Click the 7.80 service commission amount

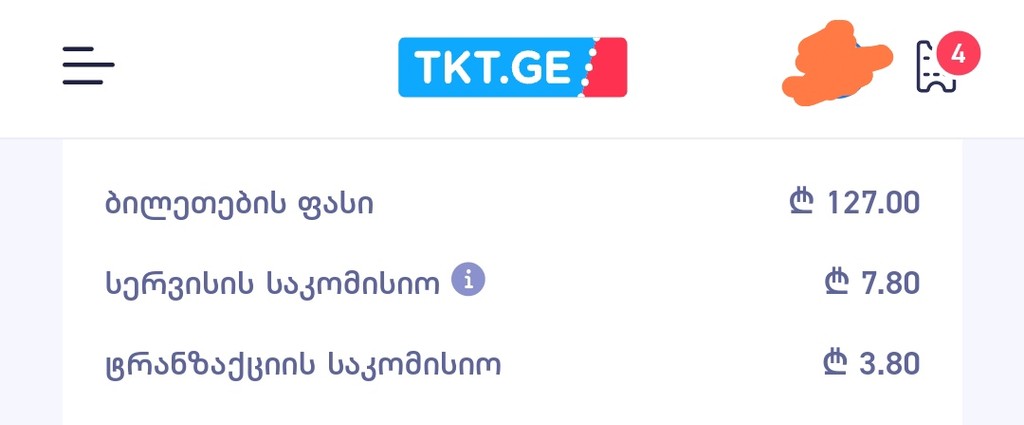890,283
